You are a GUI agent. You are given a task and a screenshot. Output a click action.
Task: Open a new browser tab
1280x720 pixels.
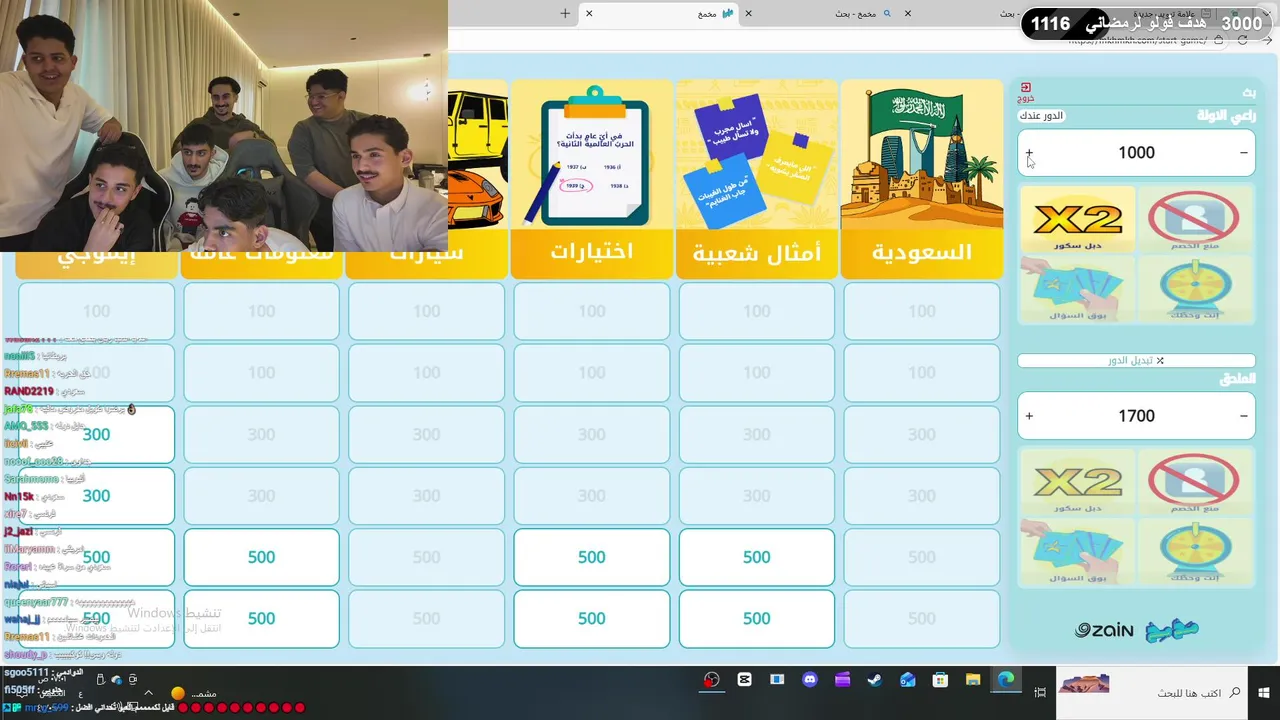tap(565, 14)
